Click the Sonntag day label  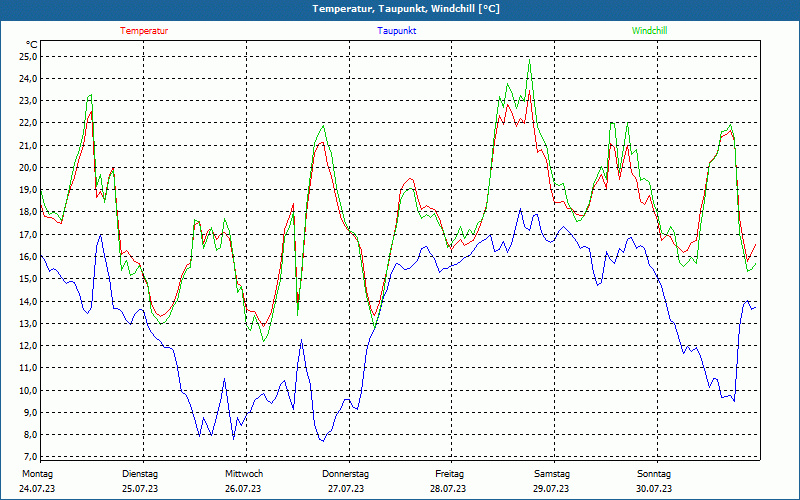coord(654,474)
